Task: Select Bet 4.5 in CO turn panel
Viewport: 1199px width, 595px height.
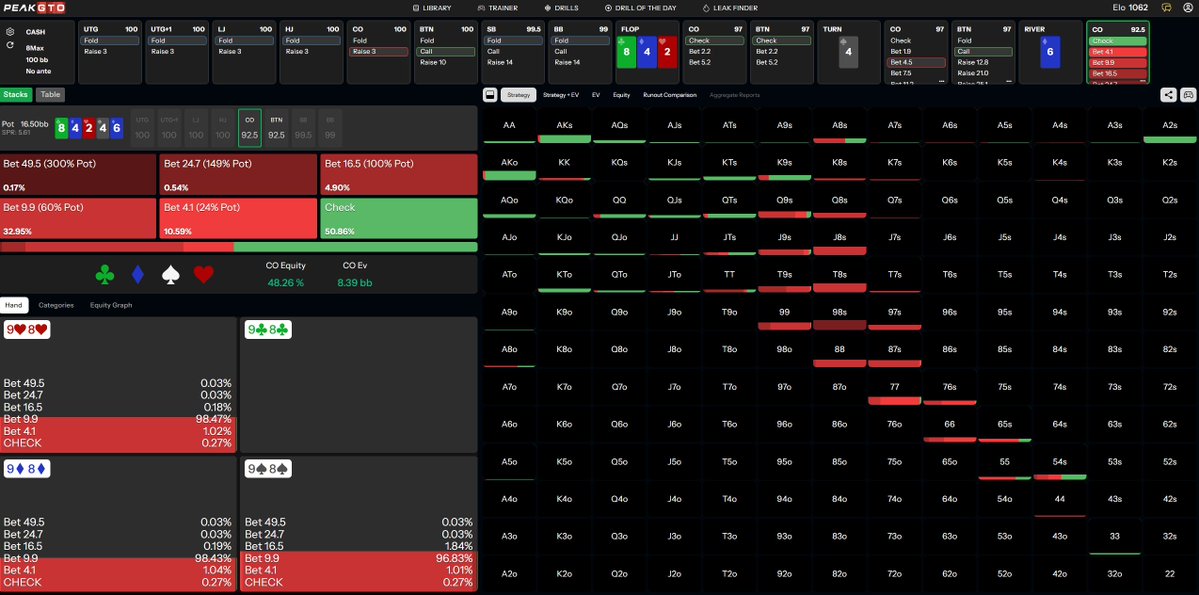Action: coord(916,62)
